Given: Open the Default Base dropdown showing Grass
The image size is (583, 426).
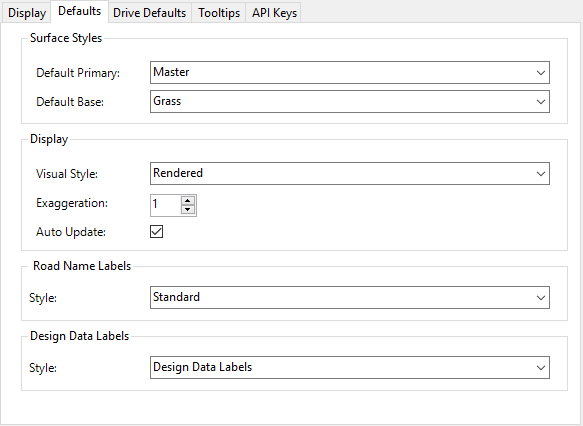Looking at the screenshot, I should pyautogui.click(x=350, y=101).
